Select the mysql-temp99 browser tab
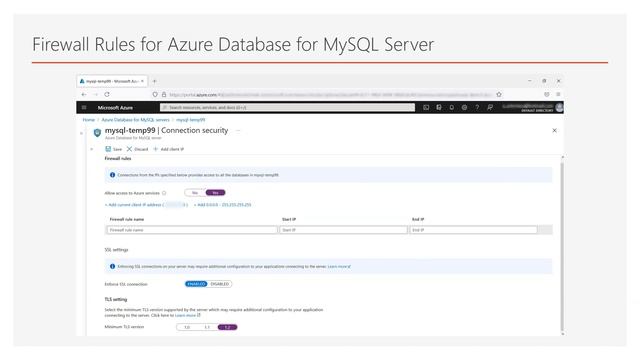 pos(112,81)
